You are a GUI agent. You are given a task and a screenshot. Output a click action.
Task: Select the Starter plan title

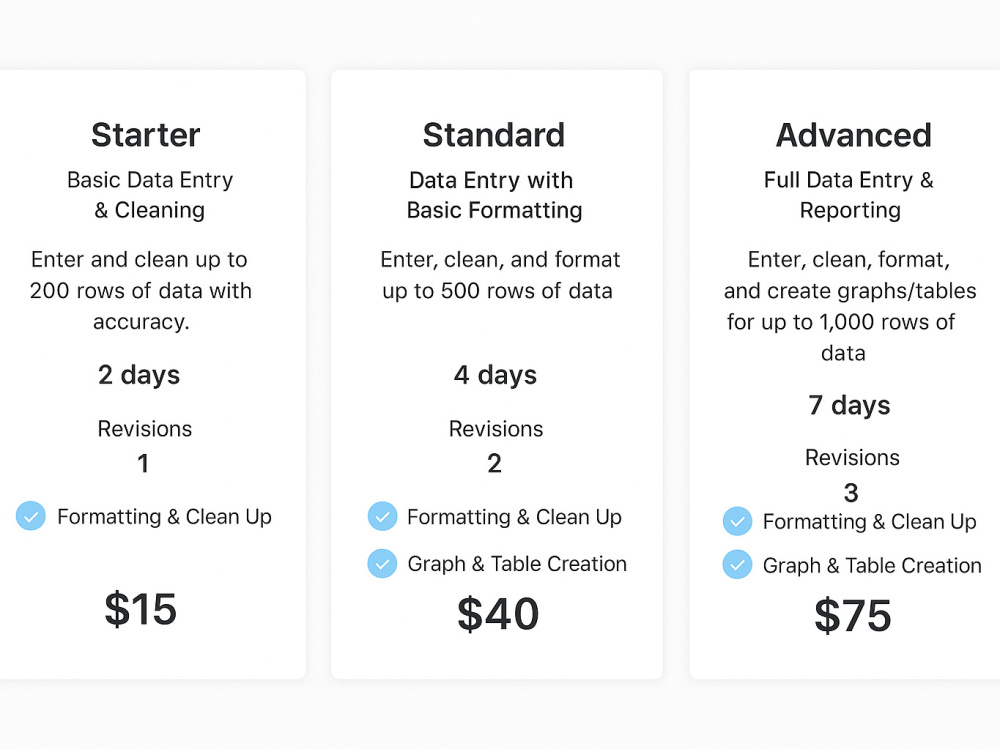tap(145, 135)
